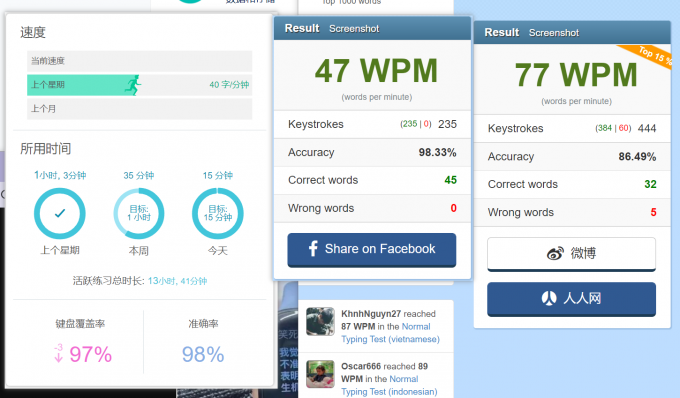Switch to Screenshot tab in 47 WPM panel
This screenshot has width=680, height=398.
click(354, 29)
